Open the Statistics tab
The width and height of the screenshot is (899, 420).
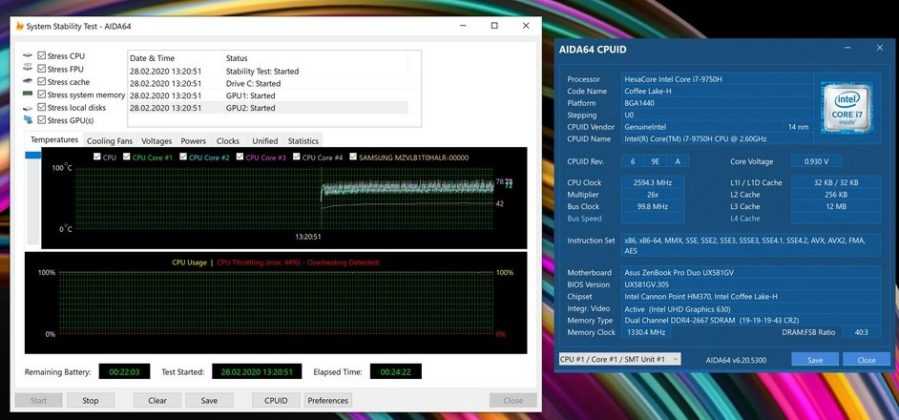coord(303,141)
